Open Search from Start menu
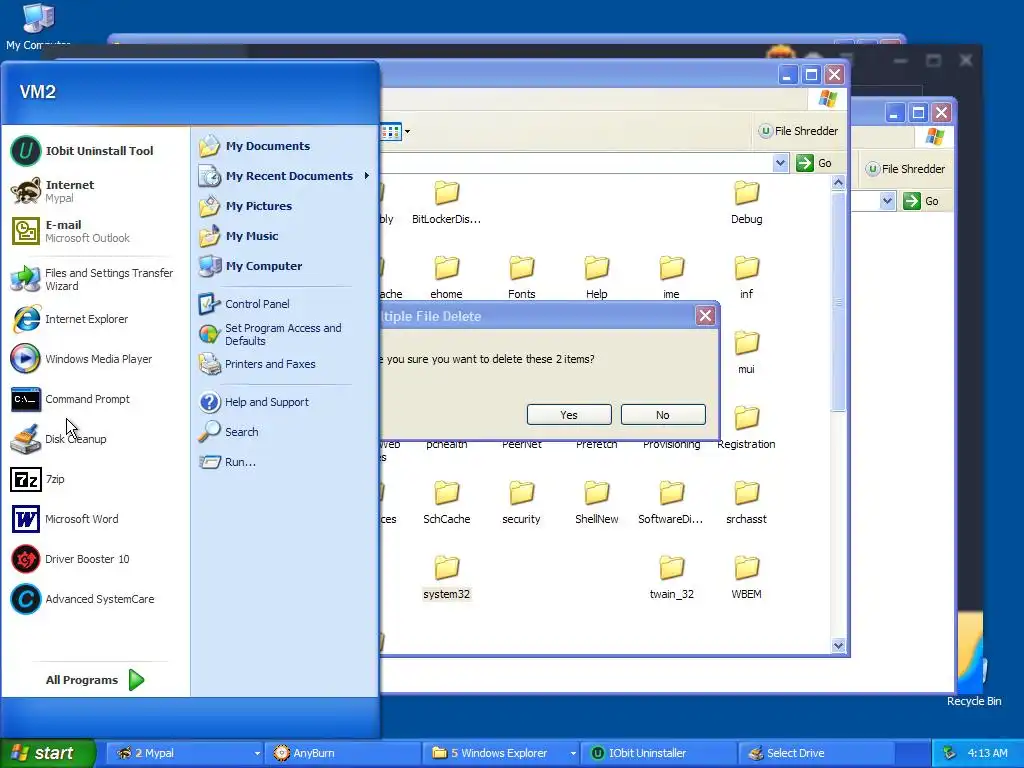The height and width of the screenshot is (768, 1024). click(284, 432)
